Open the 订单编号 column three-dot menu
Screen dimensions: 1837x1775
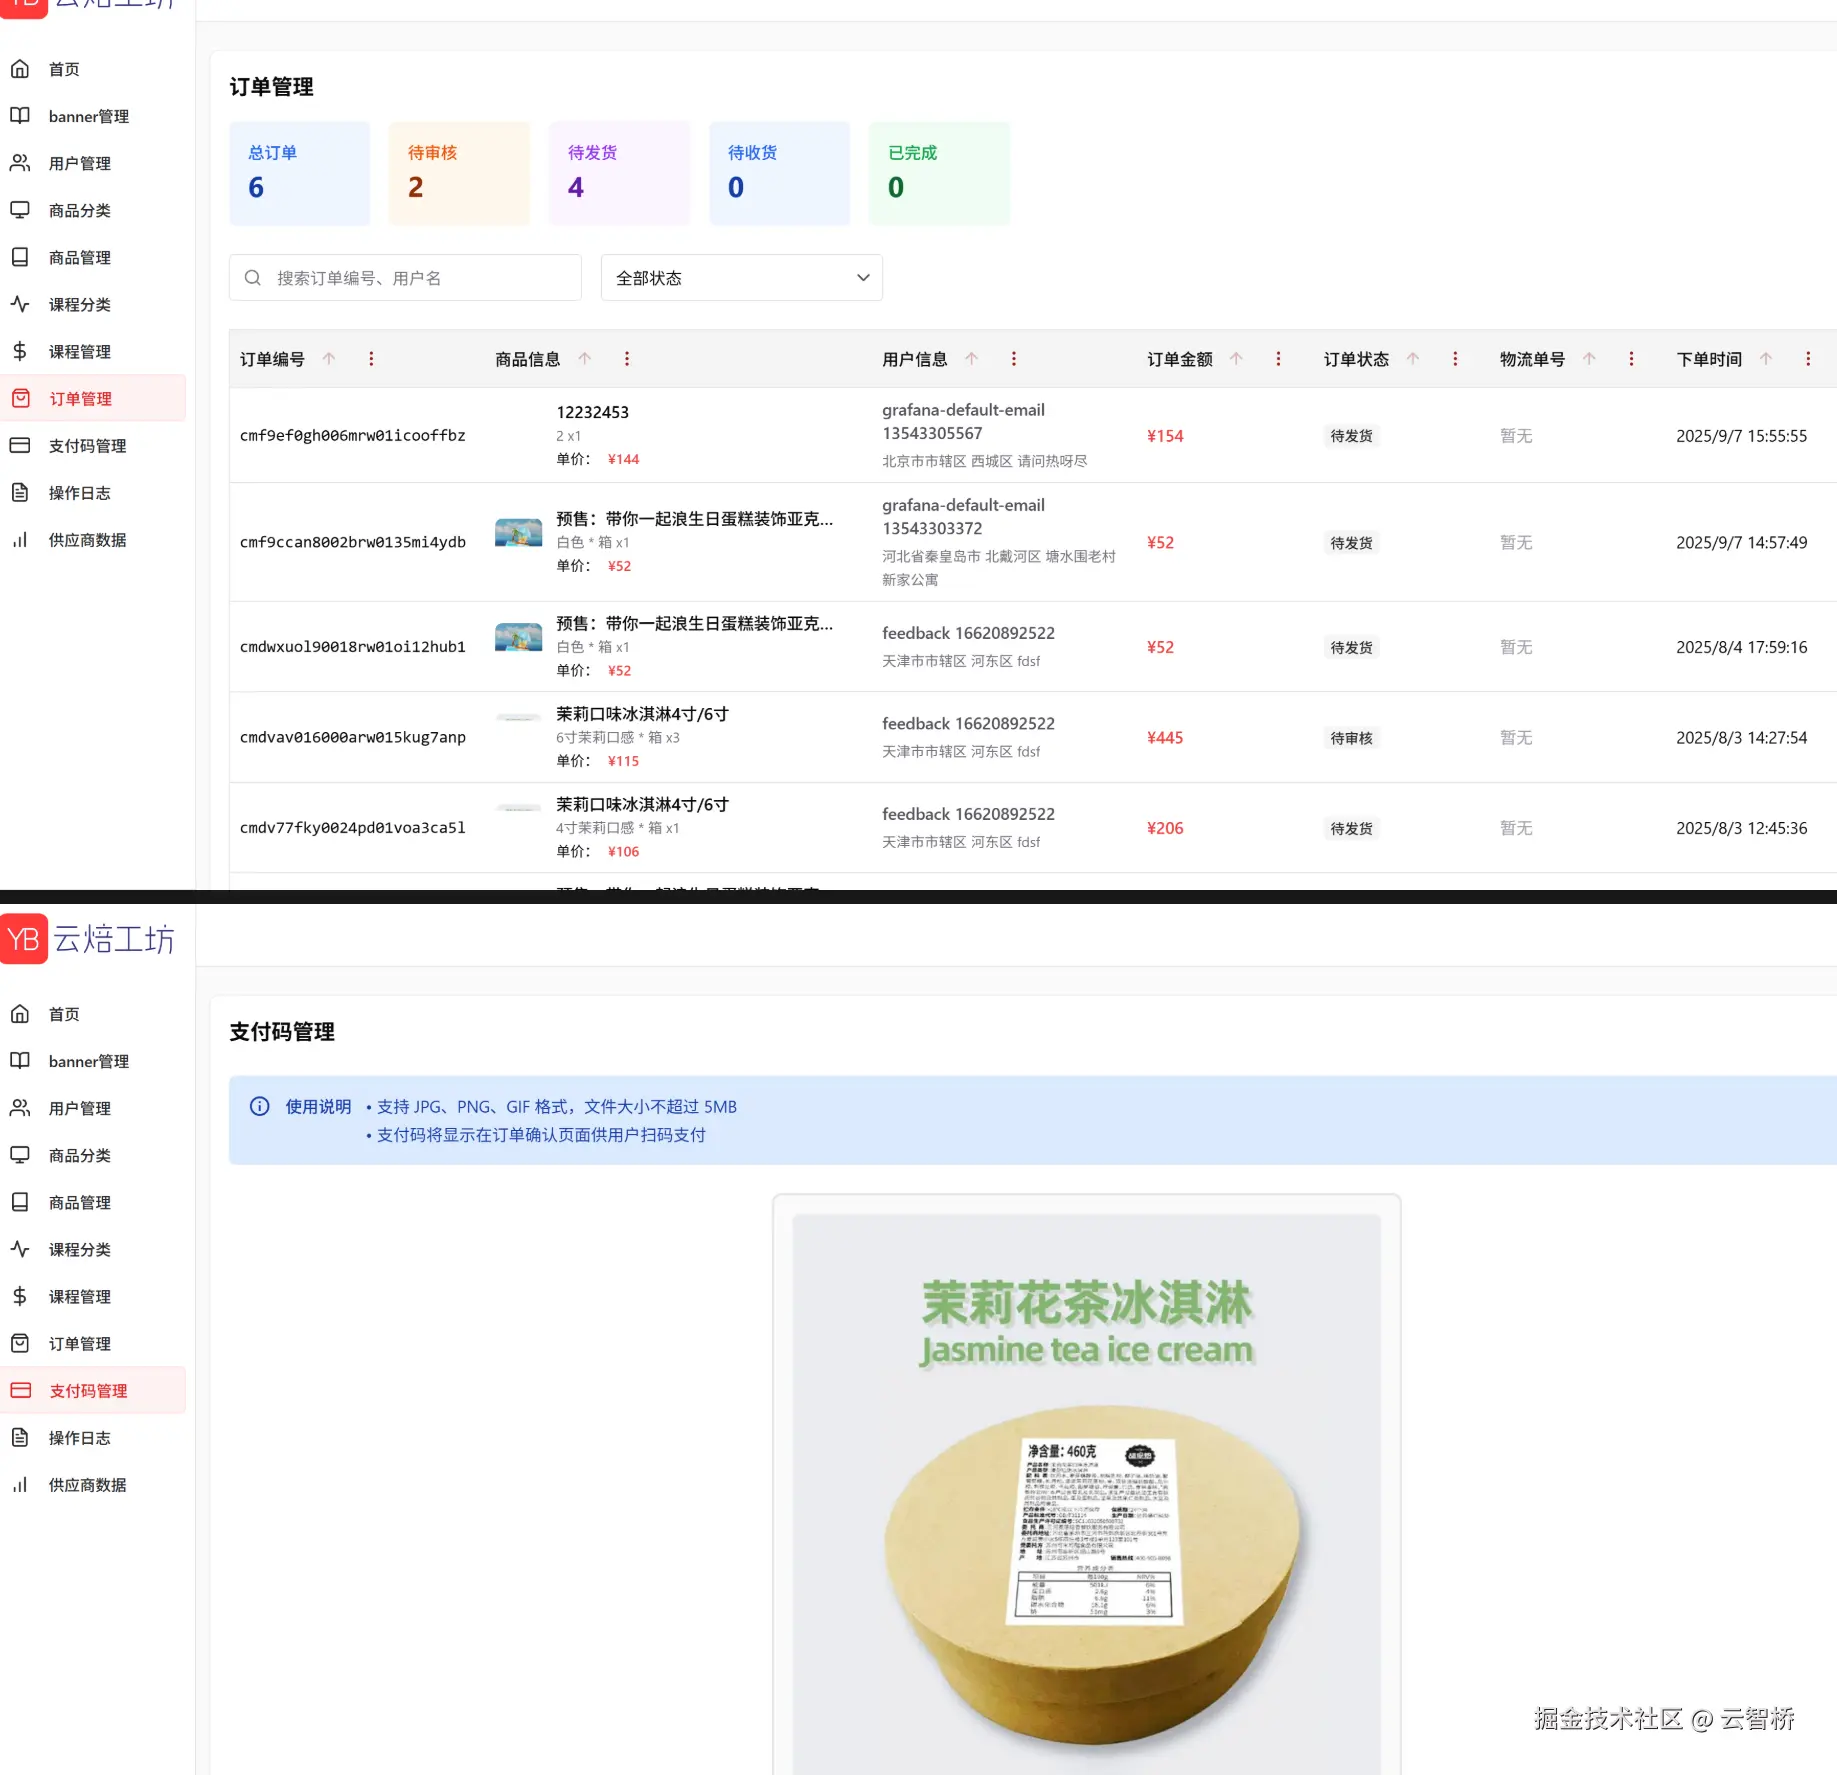[371, 359]
